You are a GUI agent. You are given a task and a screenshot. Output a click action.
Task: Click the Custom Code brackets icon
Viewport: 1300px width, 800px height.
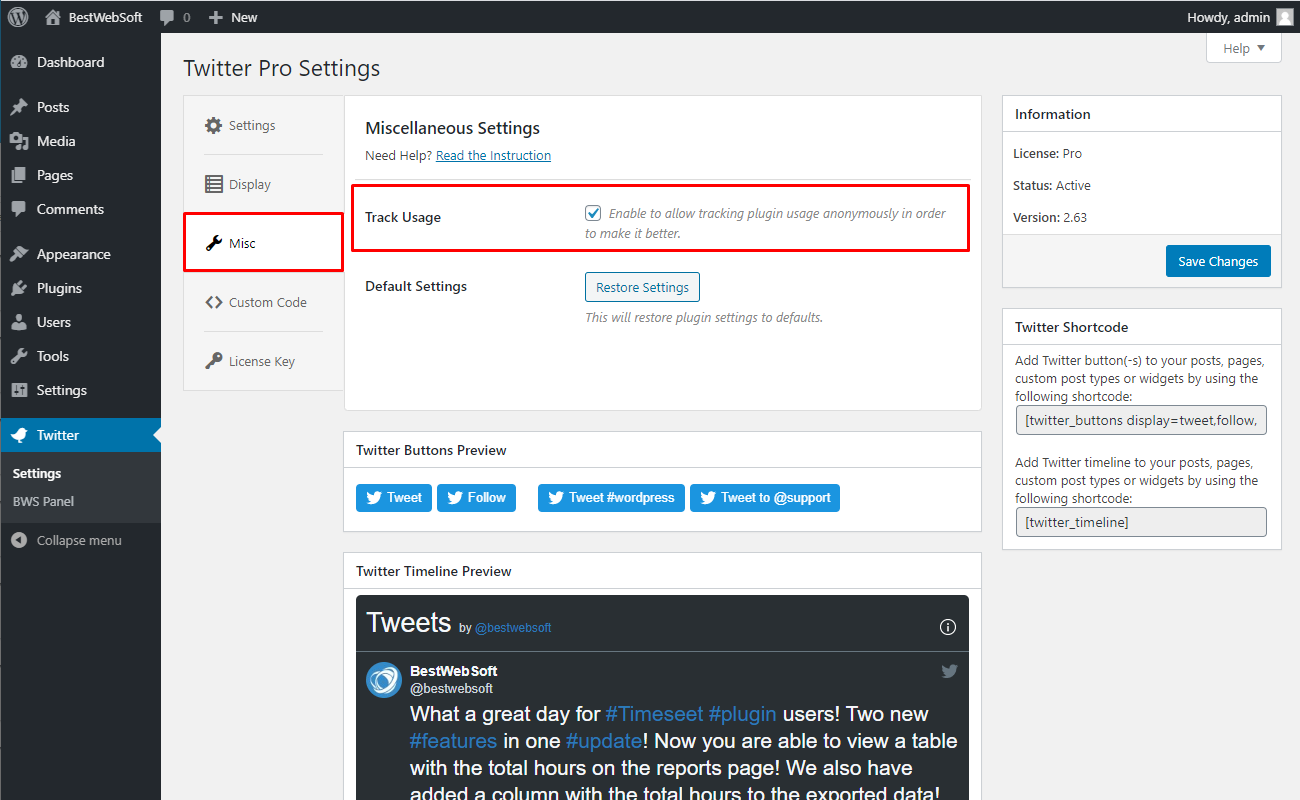click(x=213, y=302)
